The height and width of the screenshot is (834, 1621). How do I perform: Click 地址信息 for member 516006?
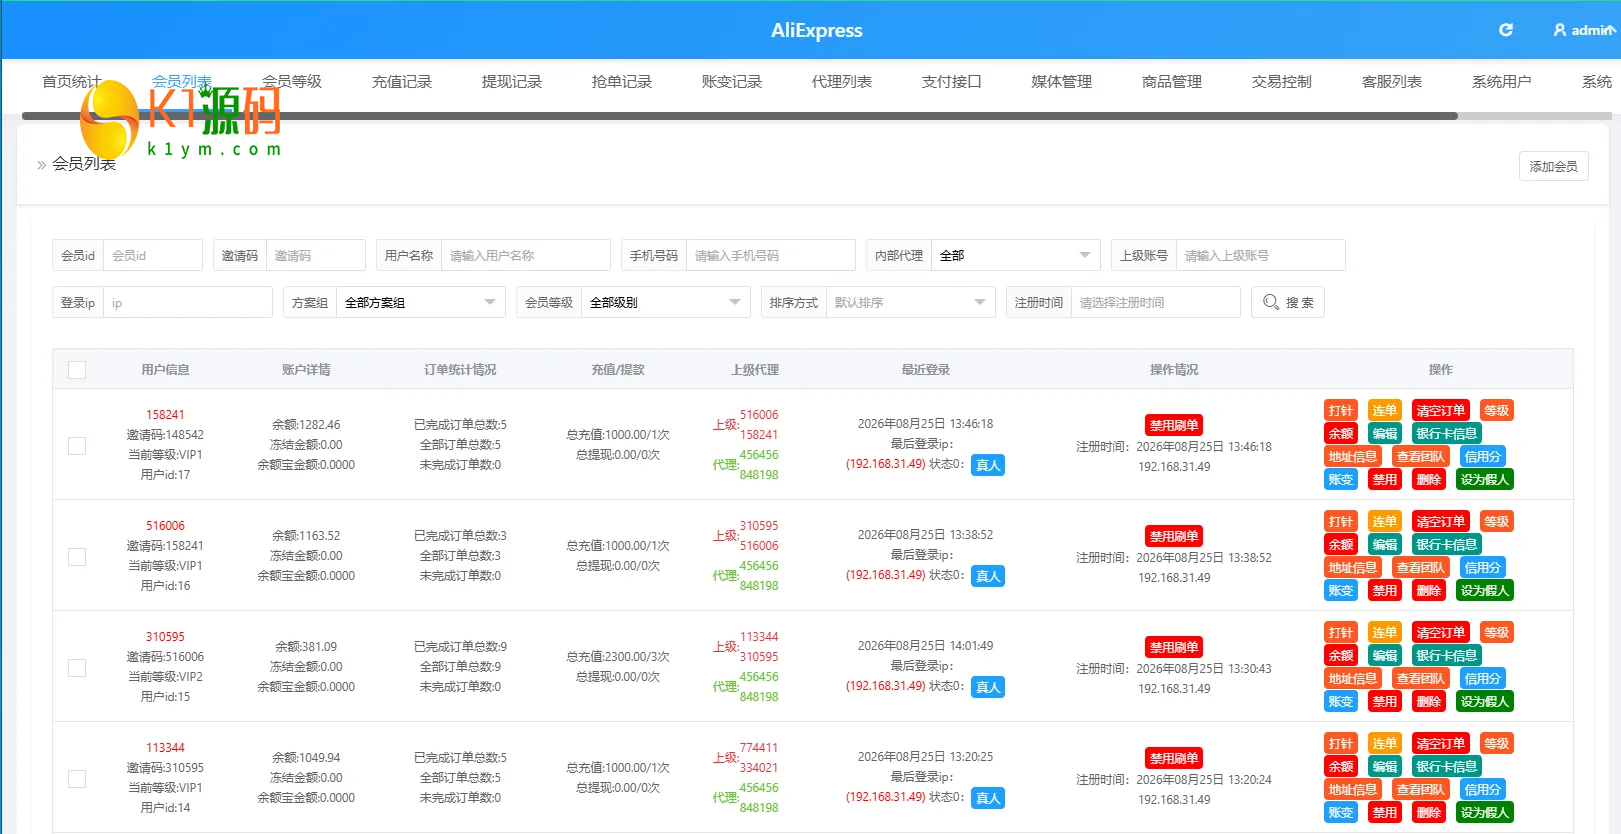[x=1353, y=568]
